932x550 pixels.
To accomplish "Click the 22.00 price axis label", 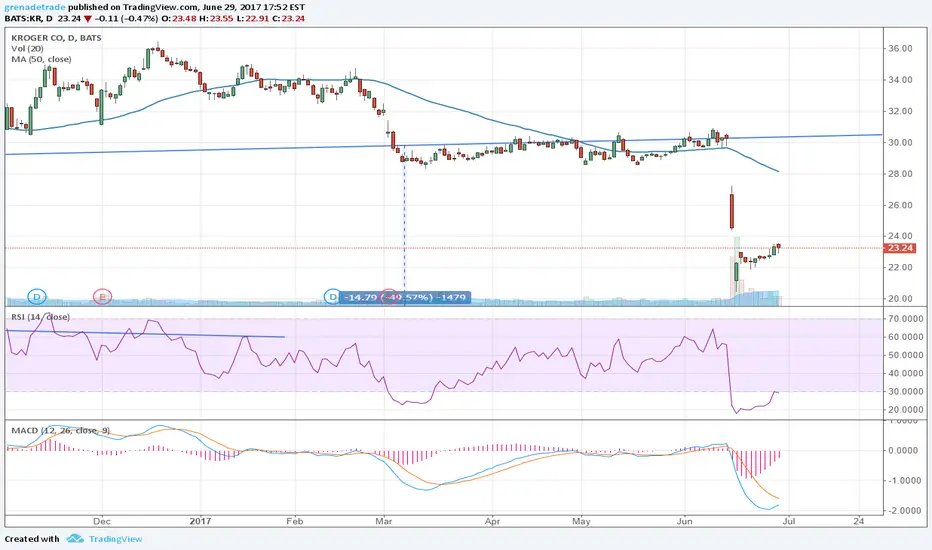I will coord(900,268).
